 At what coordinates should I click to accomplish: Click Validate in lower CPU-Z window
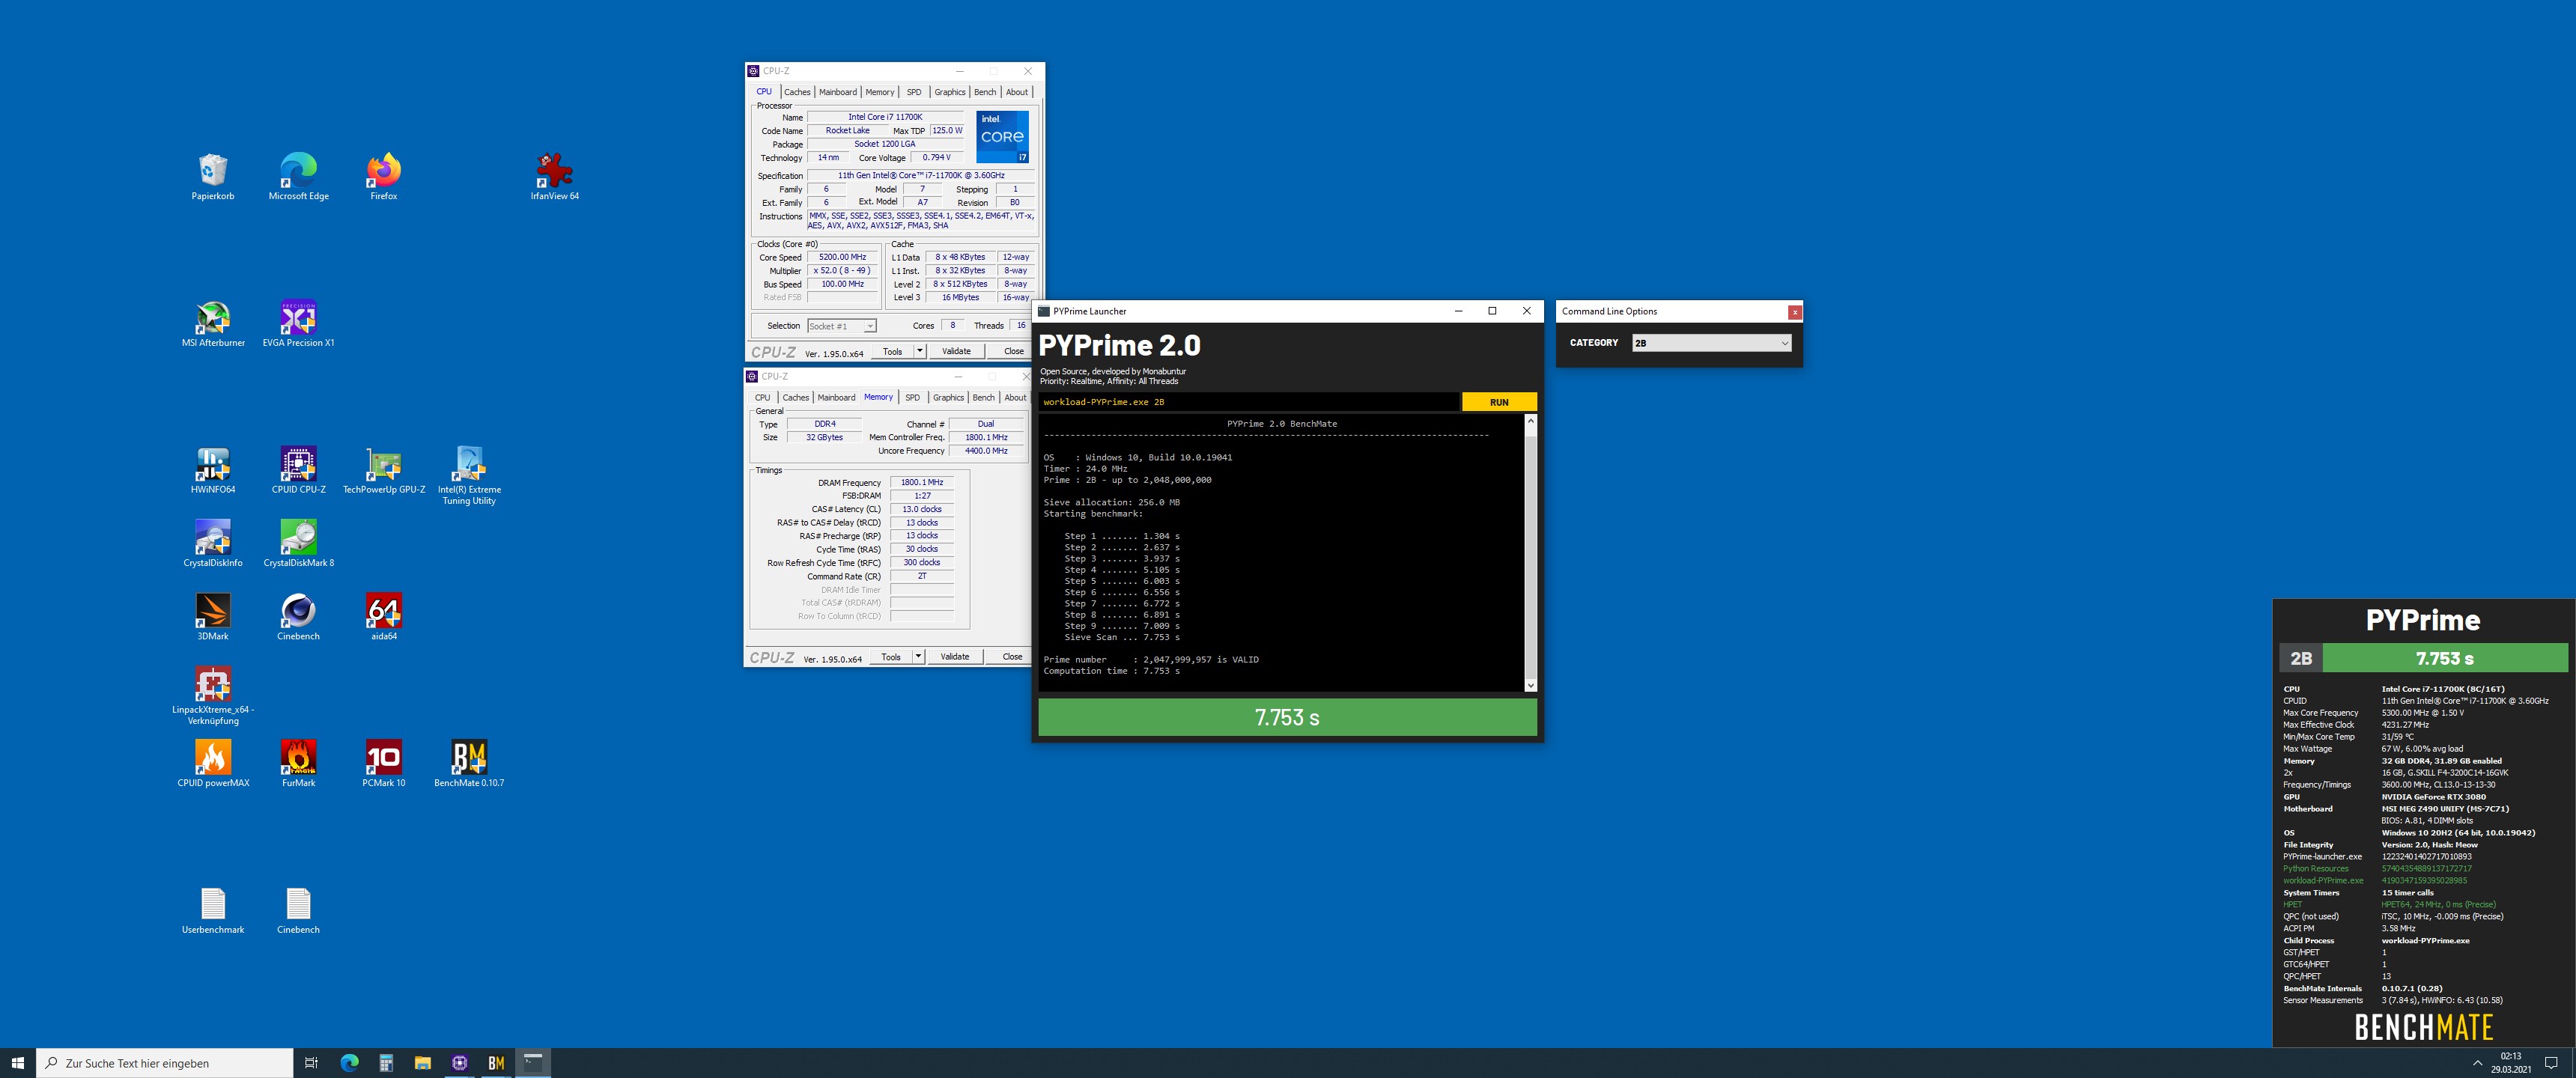click(x=954, y=657)
